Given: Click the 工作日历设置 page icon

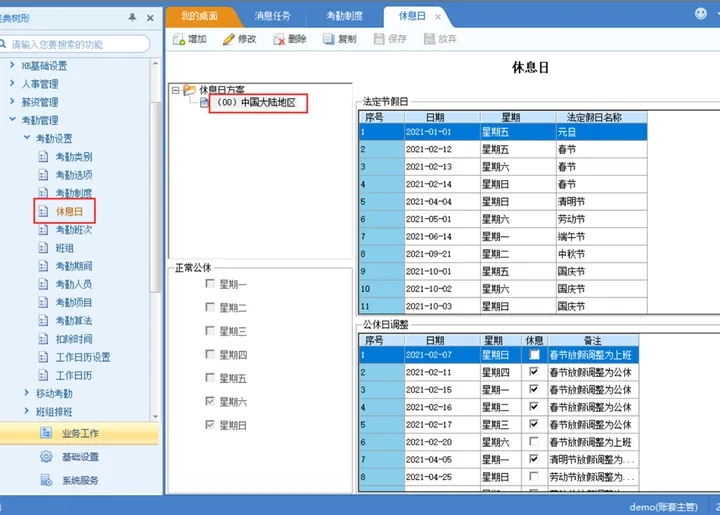Looking at the screenshot, I should 43,357.
